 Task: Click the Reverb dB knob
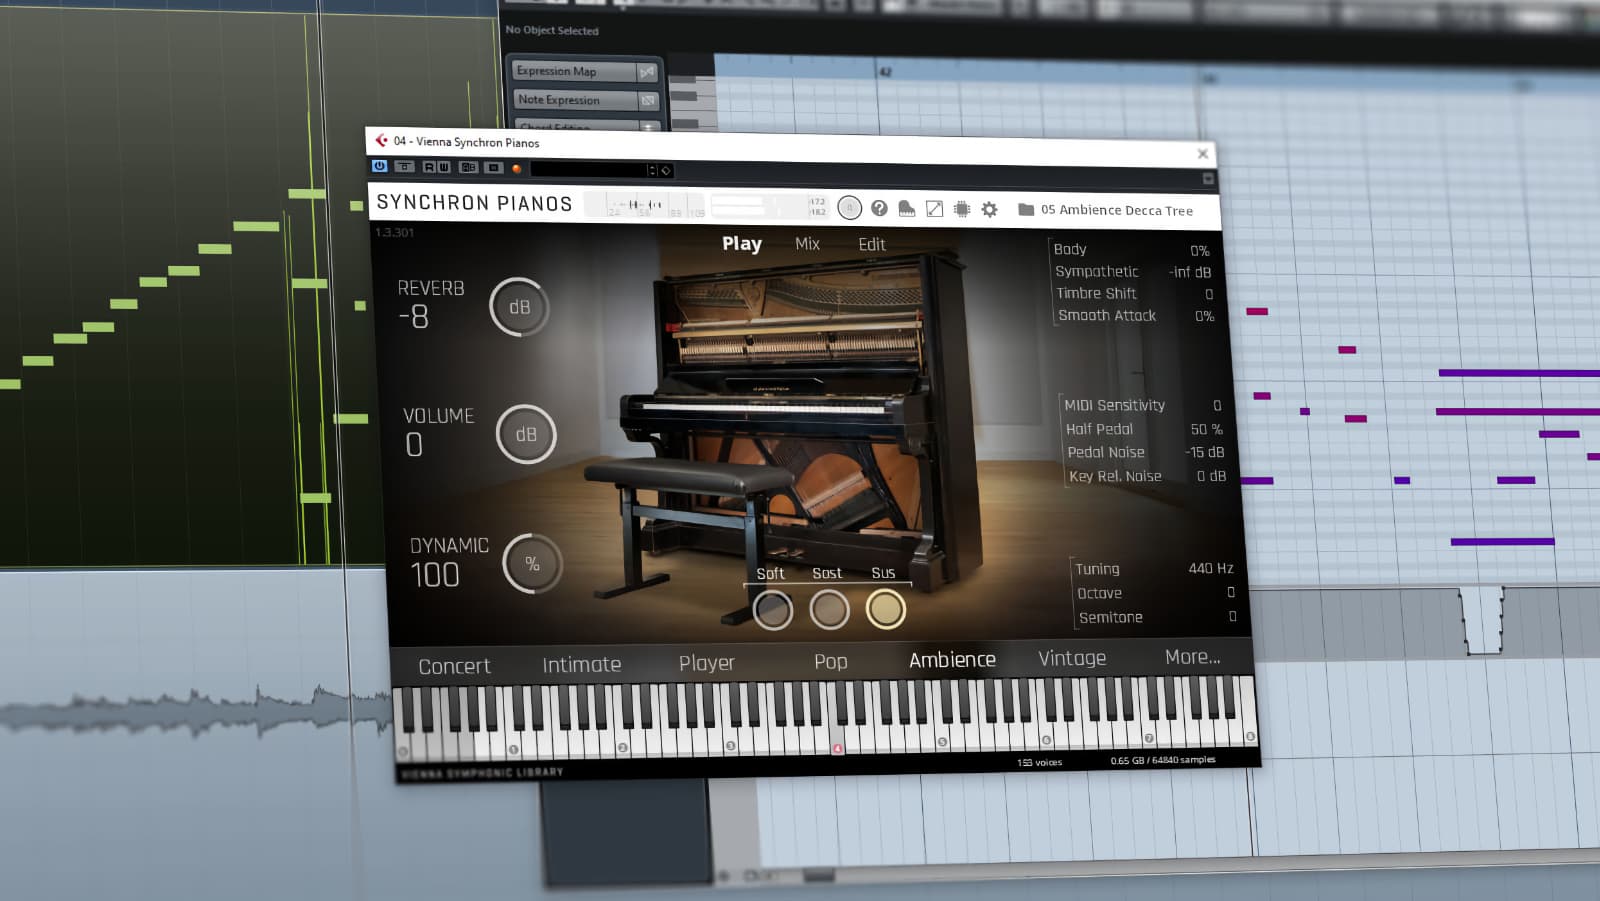[519, 307]
